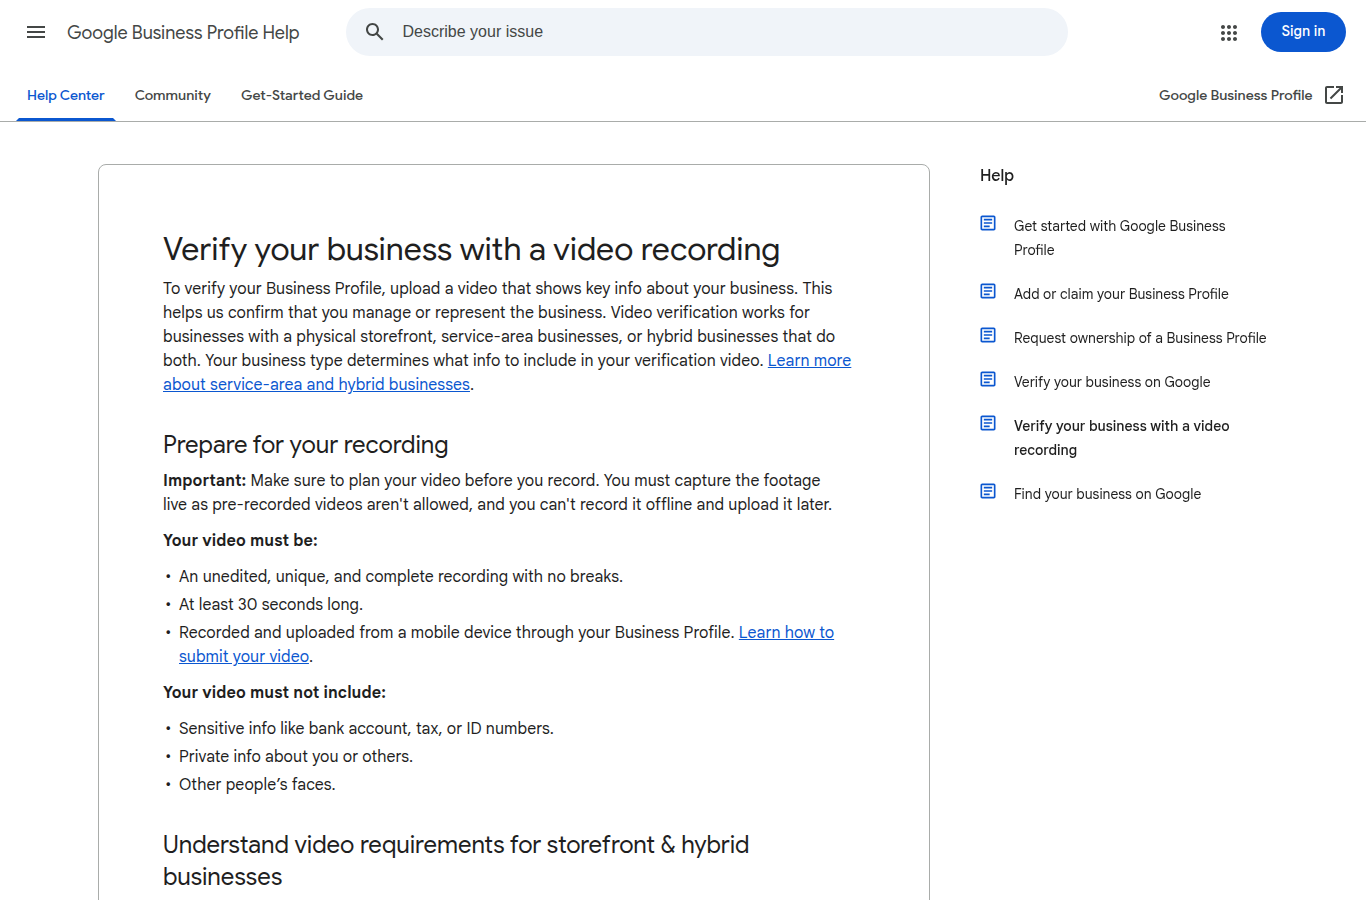Click the An unedited, unique, and complete recording bullet
Image resolution: width=1366 pixels, height=900 pixels.
click(x=400, y=576)
